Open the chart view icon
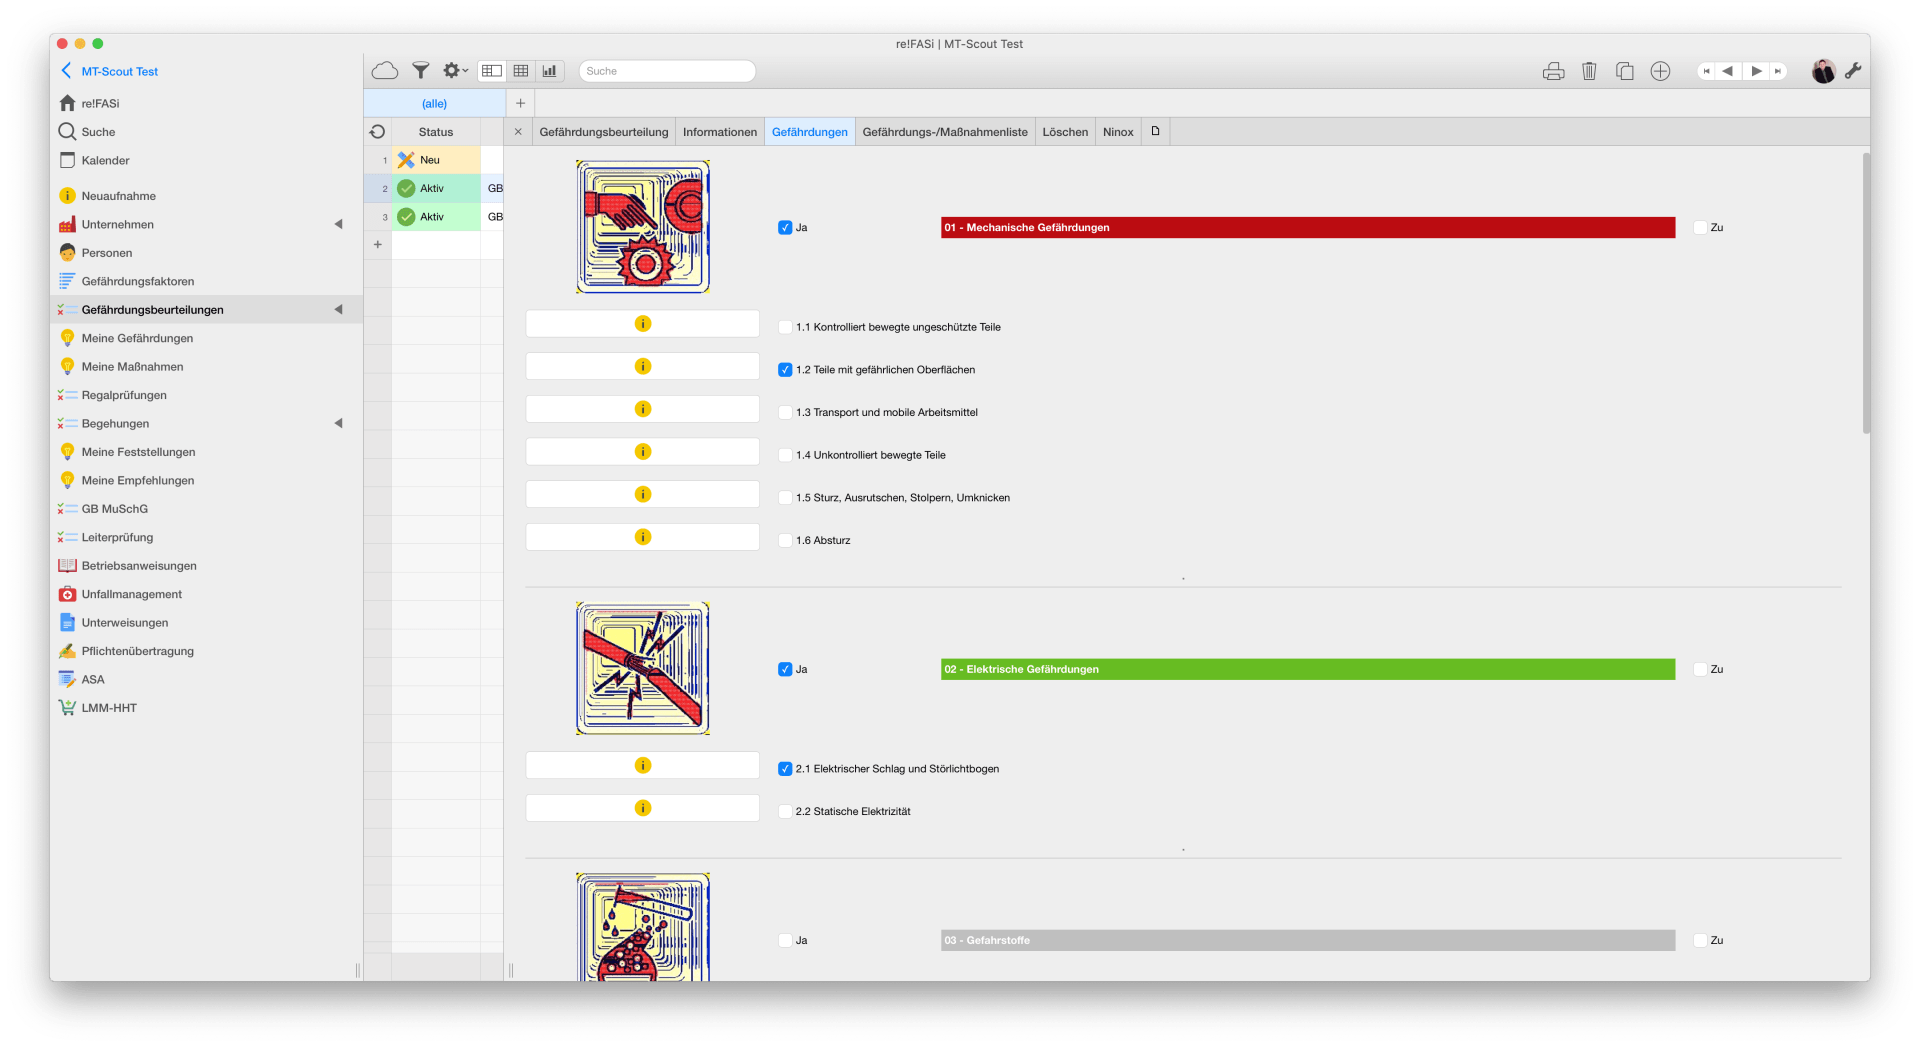 click(x=549, y=71)
